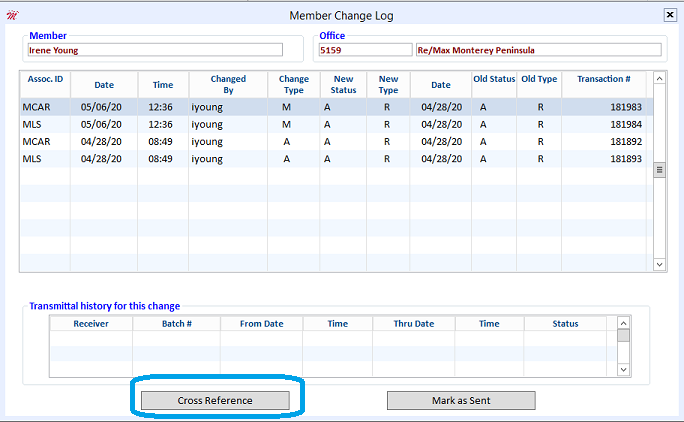The image size is (684, 422).
Task: Click the New Status column header
Action: click(343, 84)
